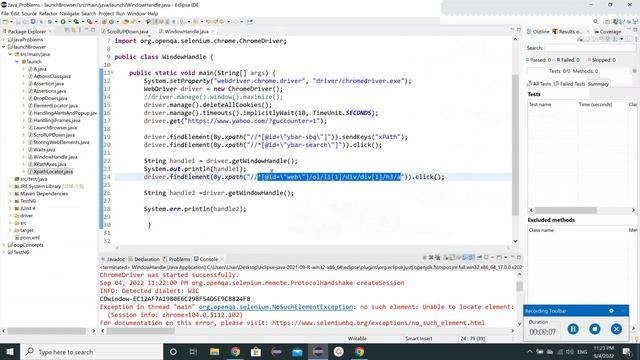Expand the TestNG project at bottom
The width and height of the screenshot is (640, 360).
pos(4,252)
